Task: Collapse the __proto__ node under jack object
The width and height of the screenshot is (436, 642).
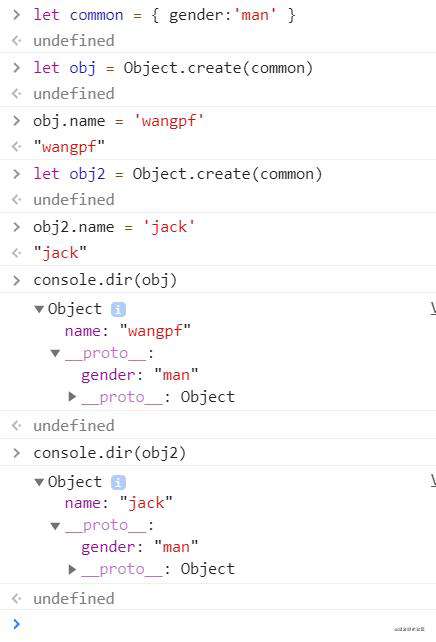Action: point(55,525)
